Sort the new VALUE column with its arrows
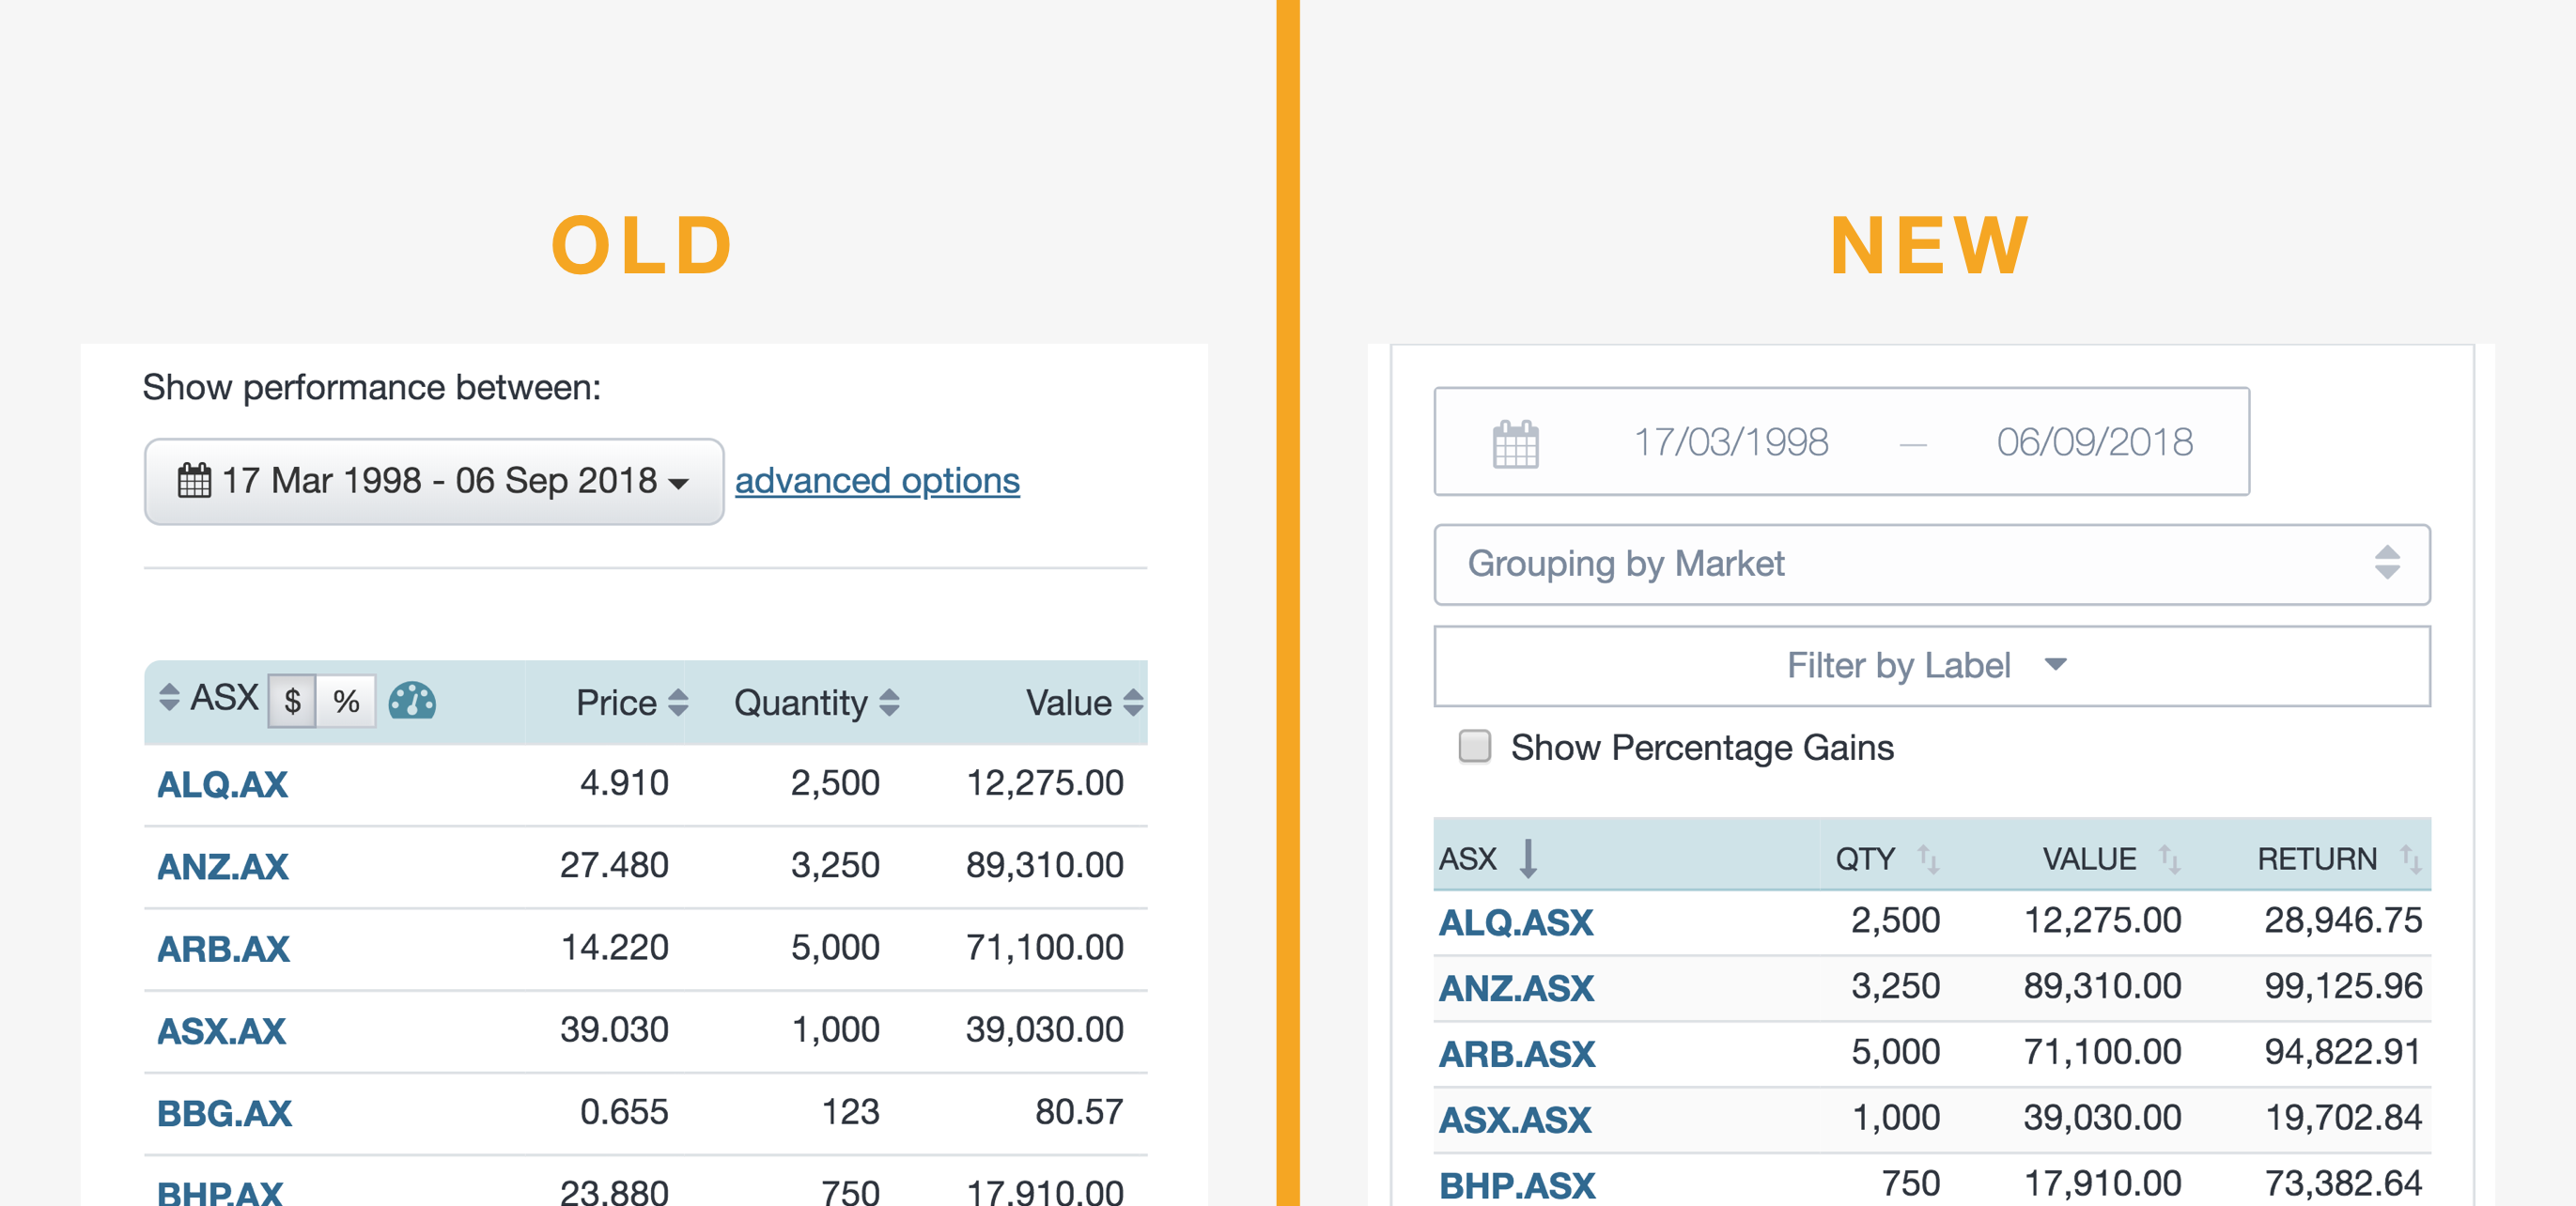Viewport: 2576px width, 1206px height. [x=2168, y=858]
